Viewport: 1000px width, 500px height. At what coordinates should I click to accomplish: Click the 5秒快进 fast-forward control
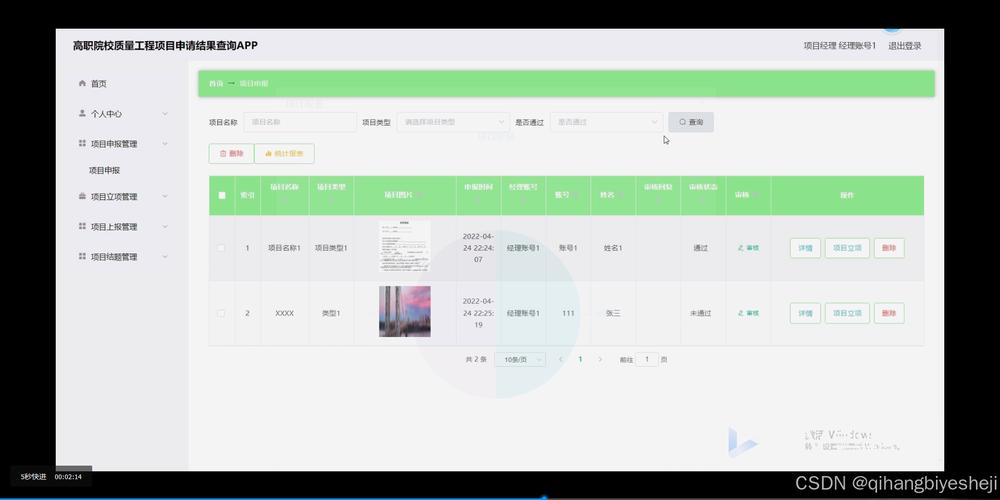pyautogui.click(x=33, y=476)
